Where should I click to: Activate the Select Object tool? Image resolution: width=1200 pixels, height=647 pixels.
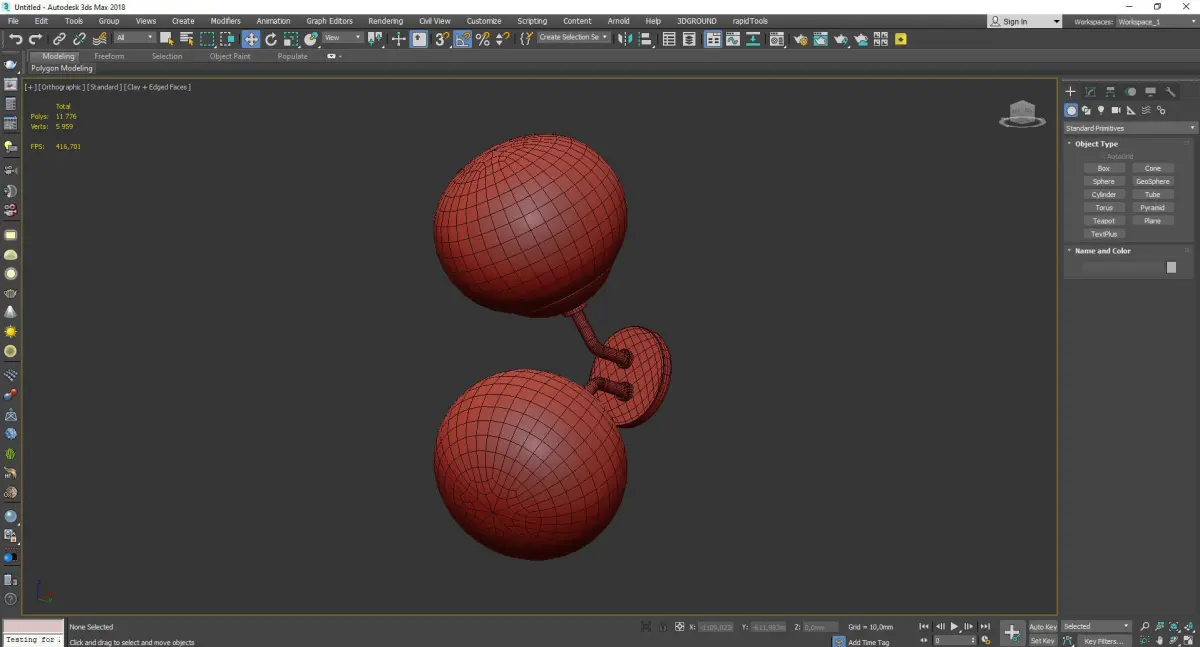(x=166, y=39)
